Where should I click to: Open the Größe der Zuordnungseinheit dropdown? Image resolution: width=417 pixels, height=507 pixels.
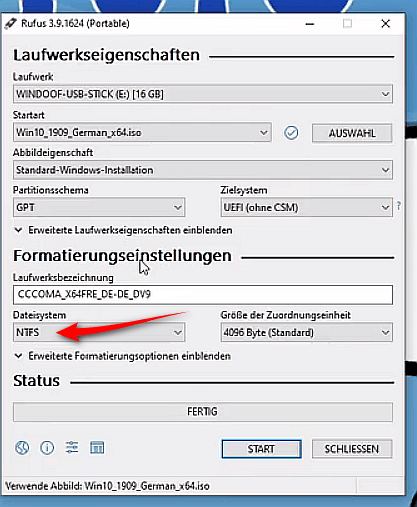click(306, 332)
